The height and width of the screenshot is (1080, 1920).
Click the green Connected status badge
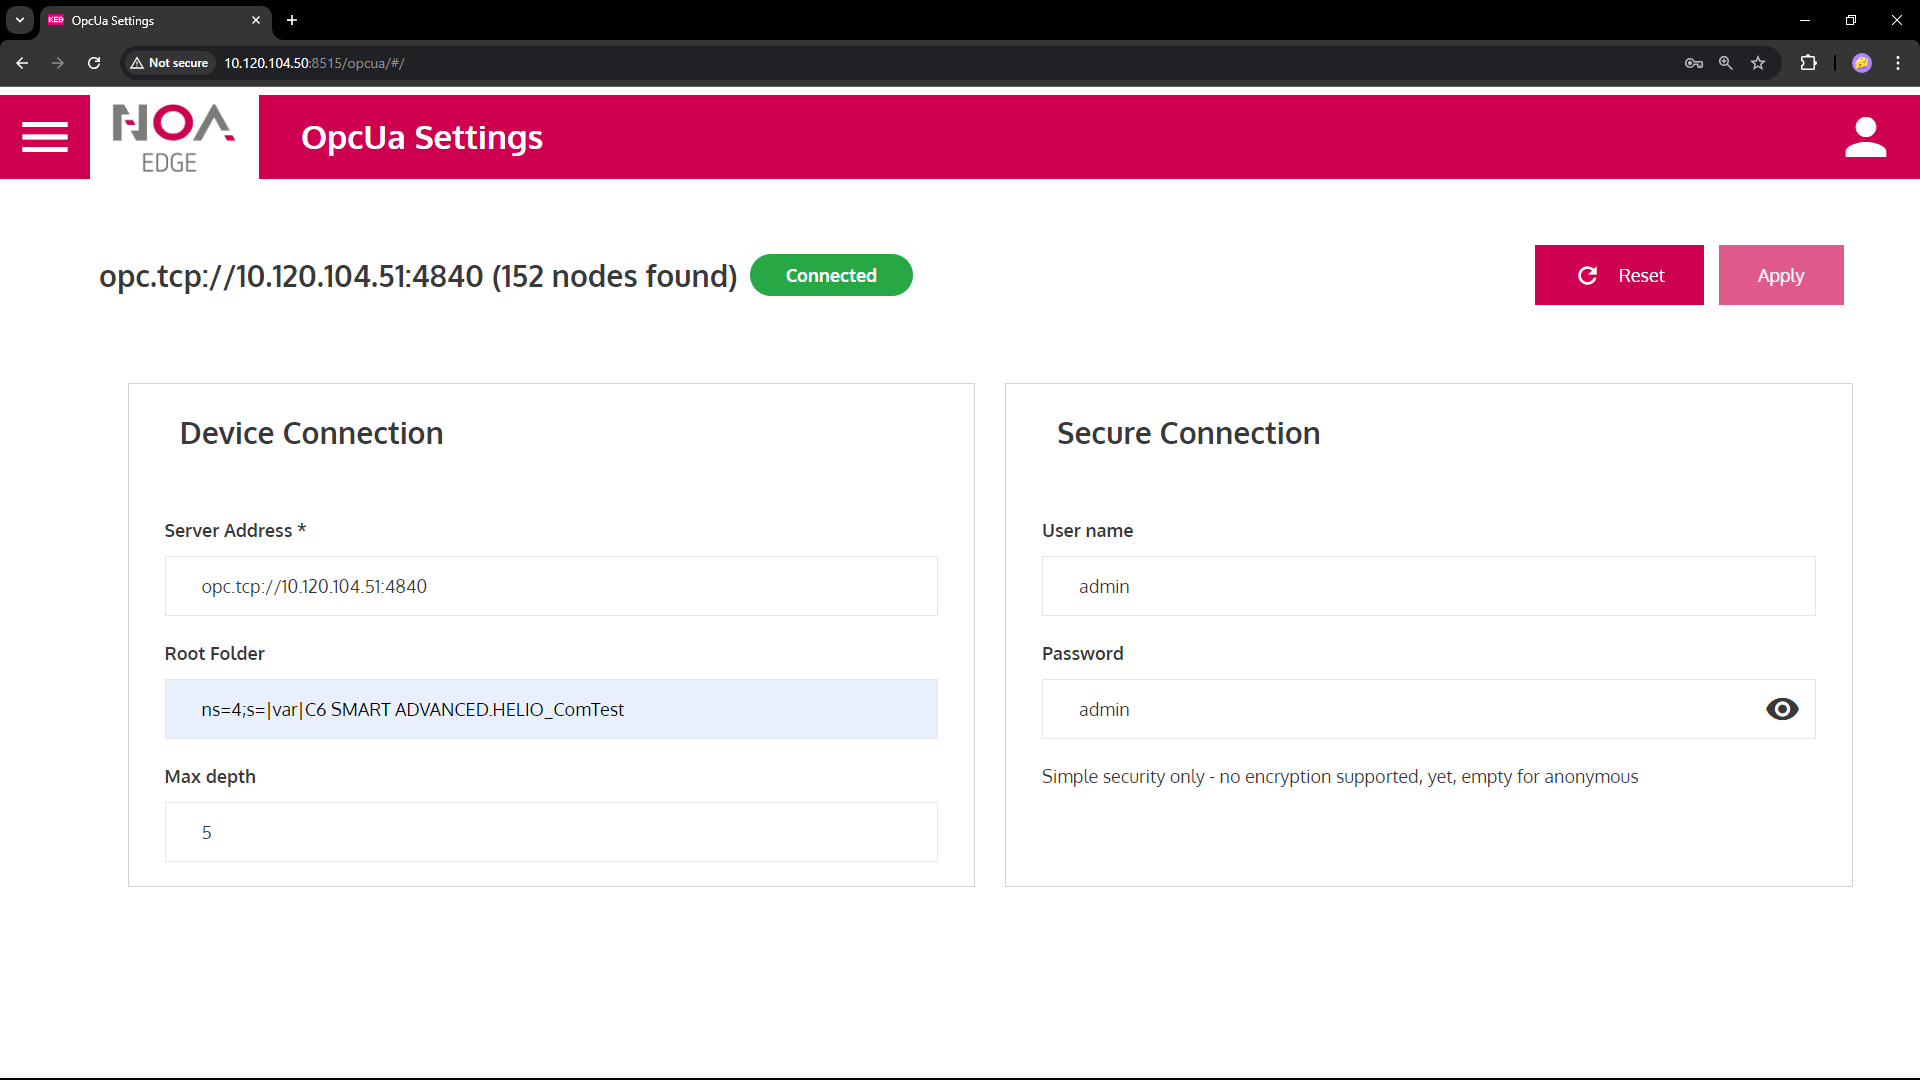pyautogui.click(x=831, y=275)
